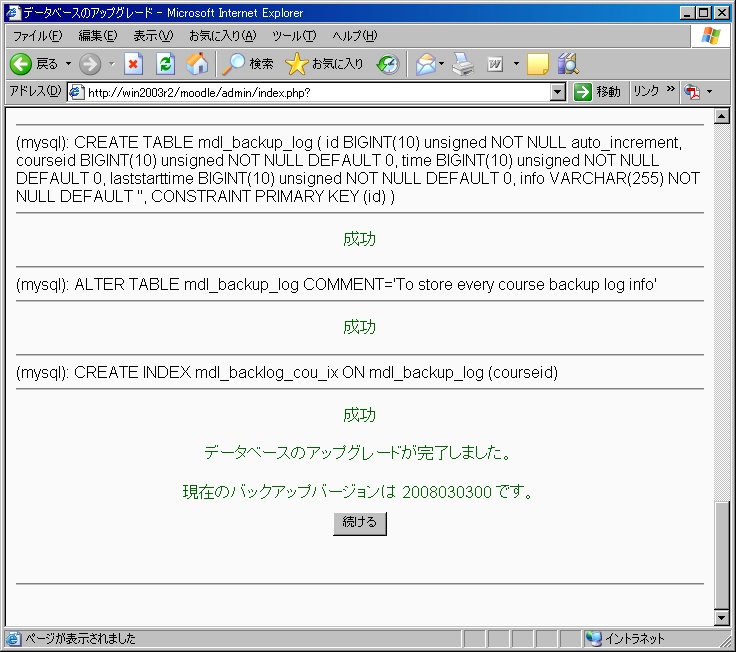Click first 成功 below CREATE TABLE
This screenshot has width=736, height=652.
click(359, 239)
